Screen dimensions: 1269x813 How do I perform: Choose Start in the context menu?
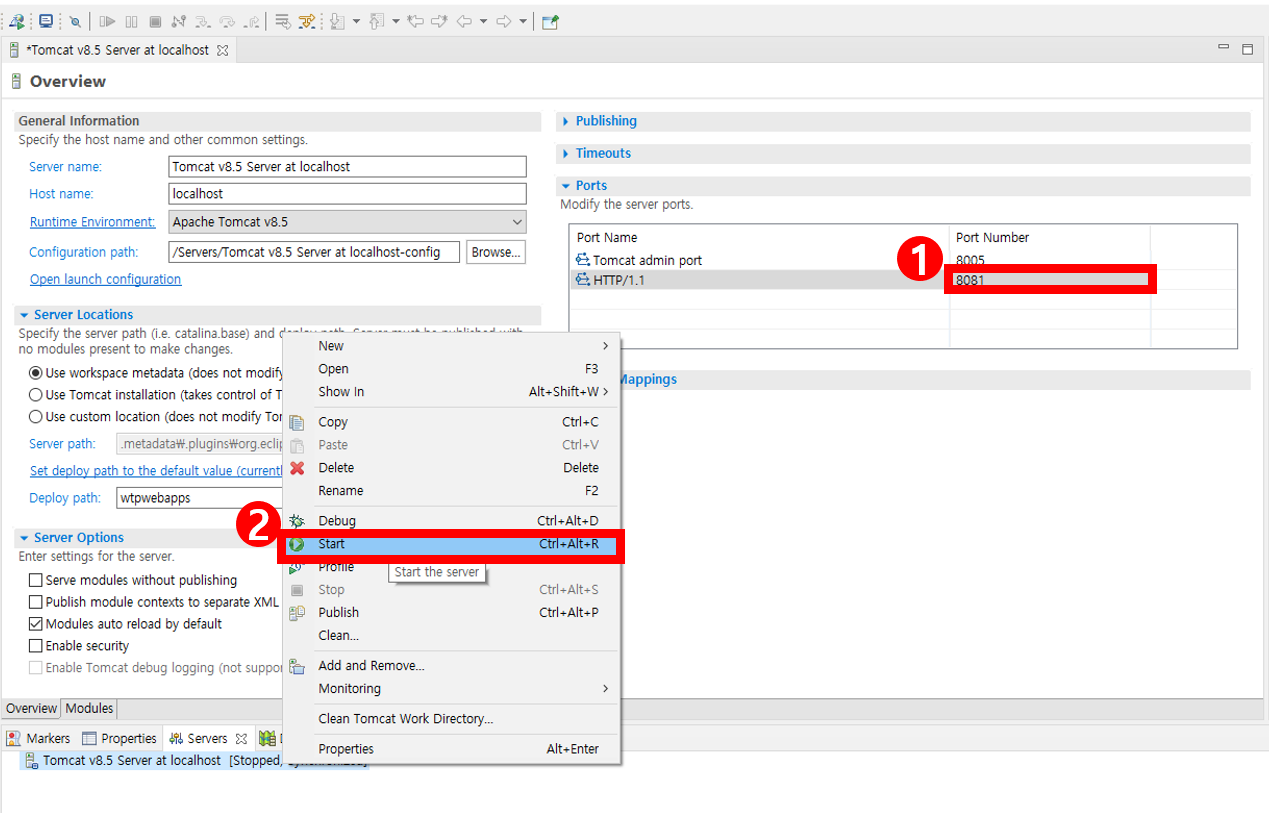click(451, 544)
